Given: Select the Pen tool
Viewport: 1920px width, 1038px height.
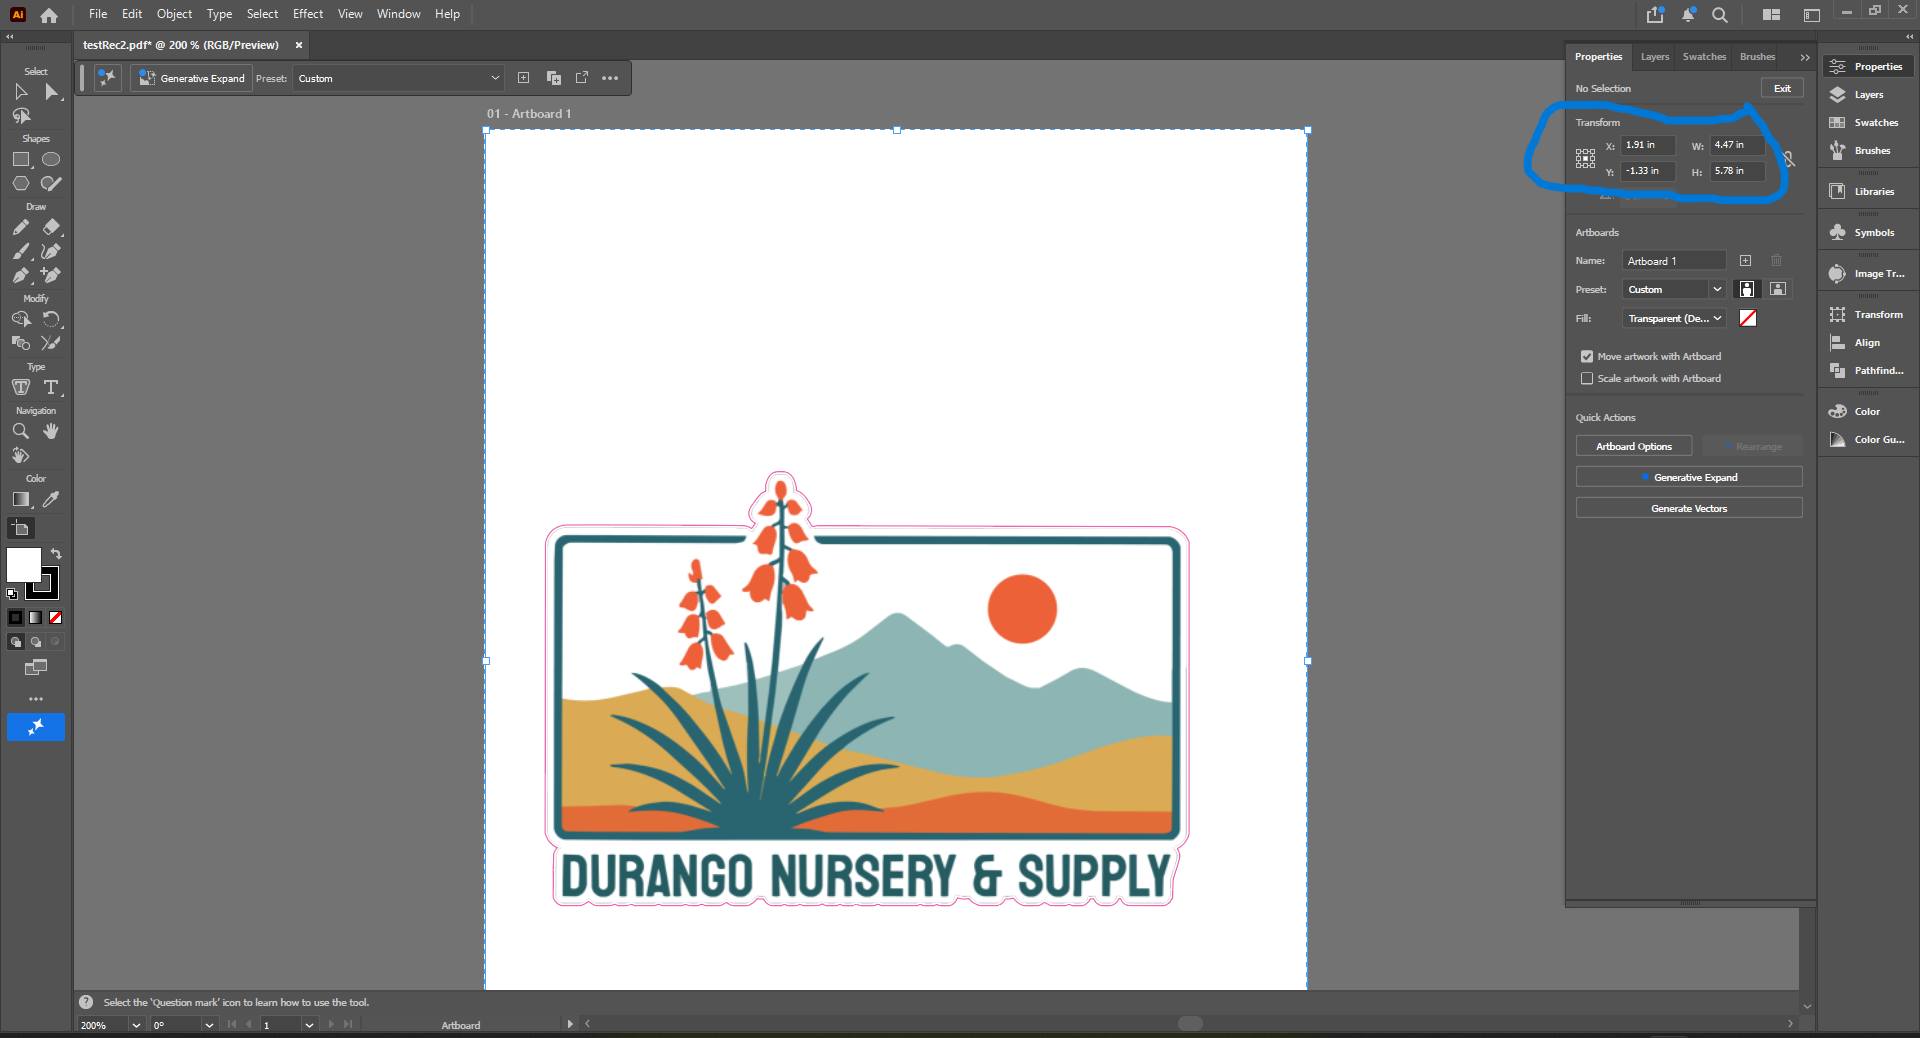Looking at the screenshot, I should [21, 275].
